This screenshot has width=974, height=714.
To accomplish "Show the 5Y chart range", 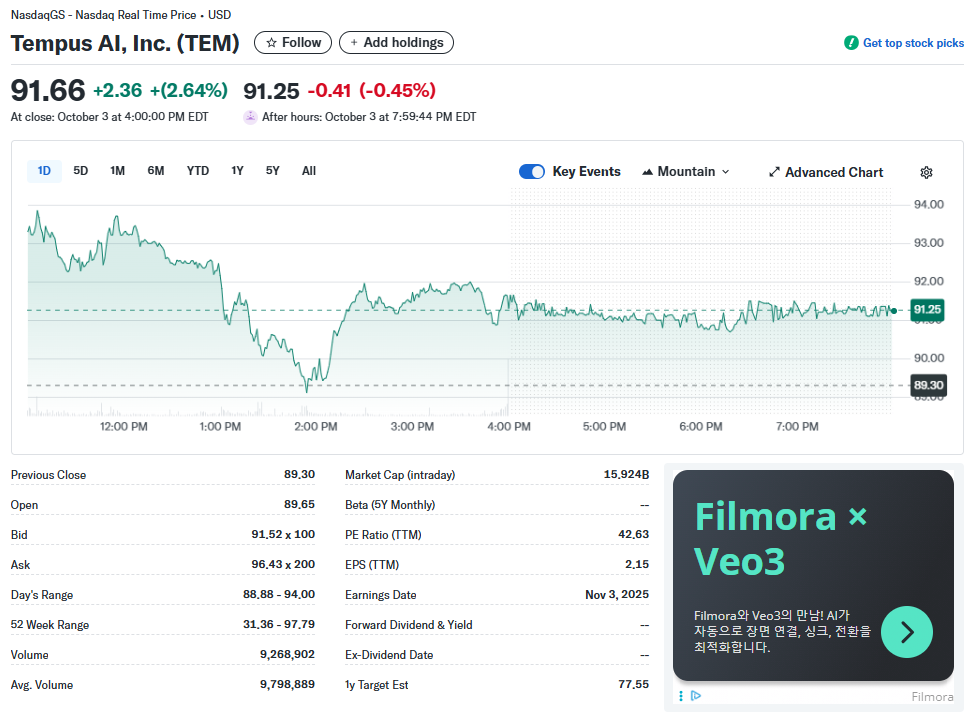I will click(x=273, y=171).
